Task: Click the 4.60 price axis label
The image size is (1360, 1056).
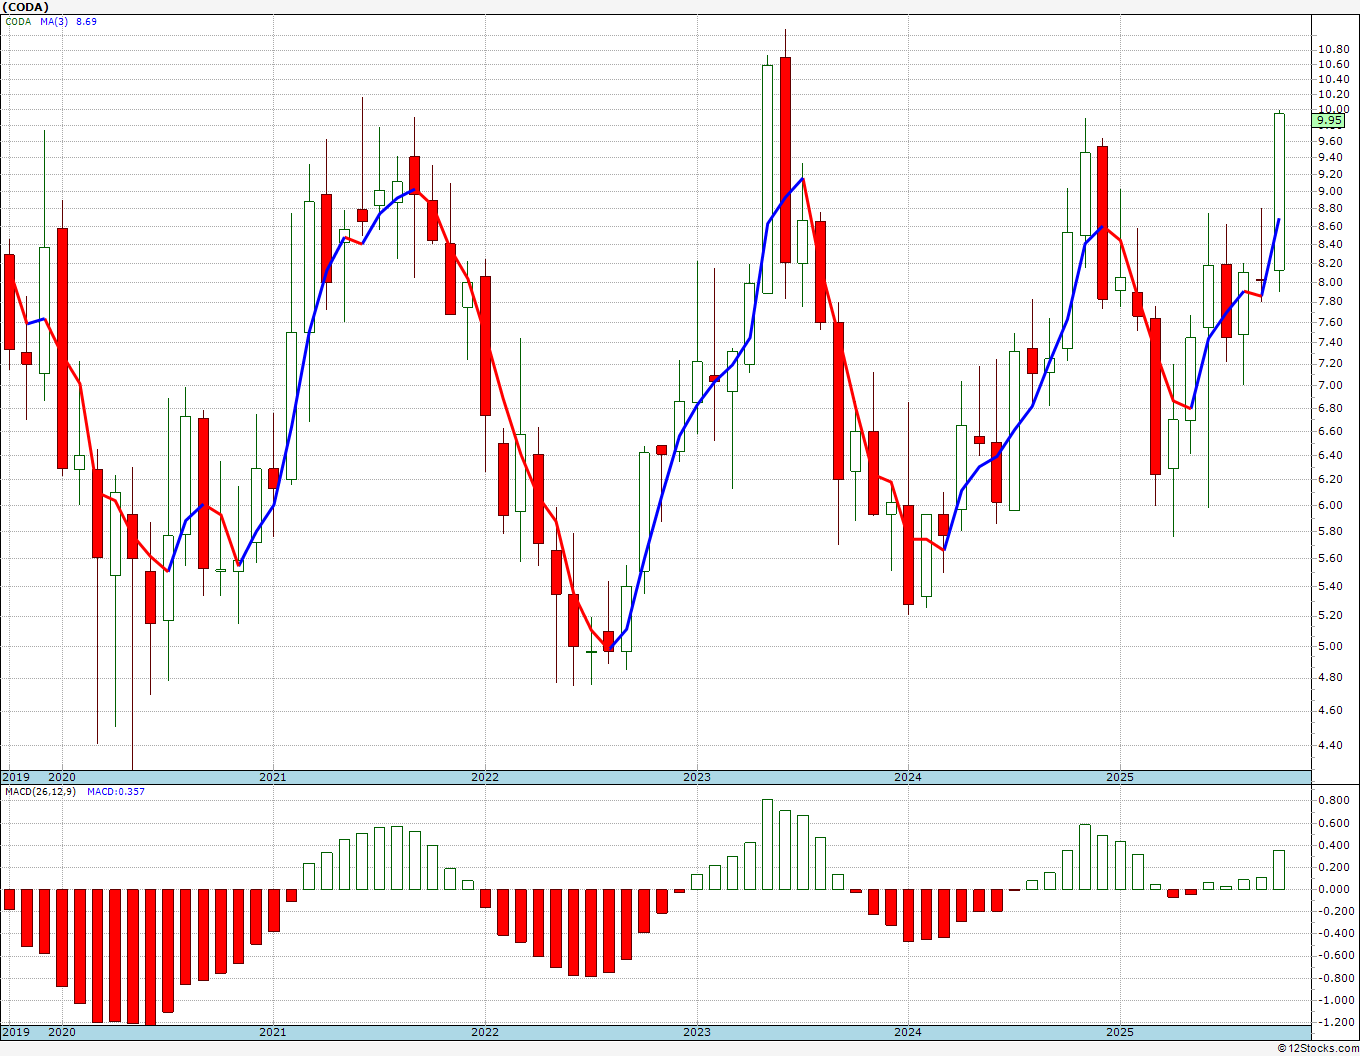Action: [1330, 710]
